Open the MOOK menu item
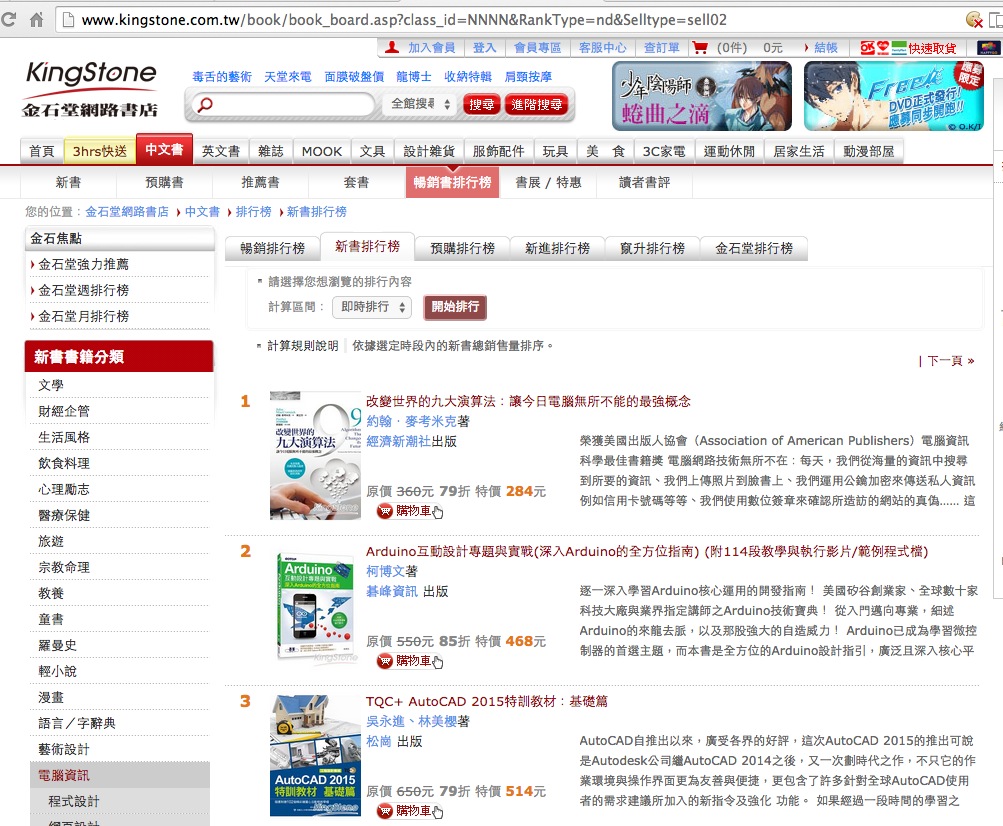The image size is (1003, 826). click(x=322, y=152)
